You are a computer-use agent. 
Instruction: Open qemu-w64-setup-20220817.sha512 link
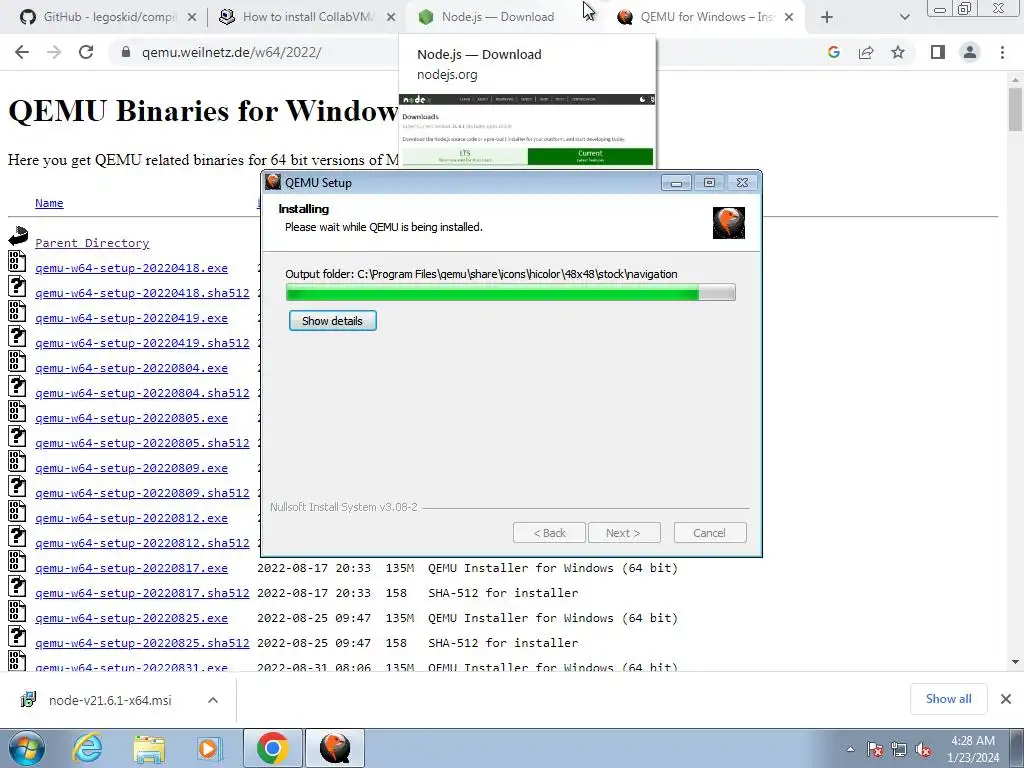coord(142,593)
